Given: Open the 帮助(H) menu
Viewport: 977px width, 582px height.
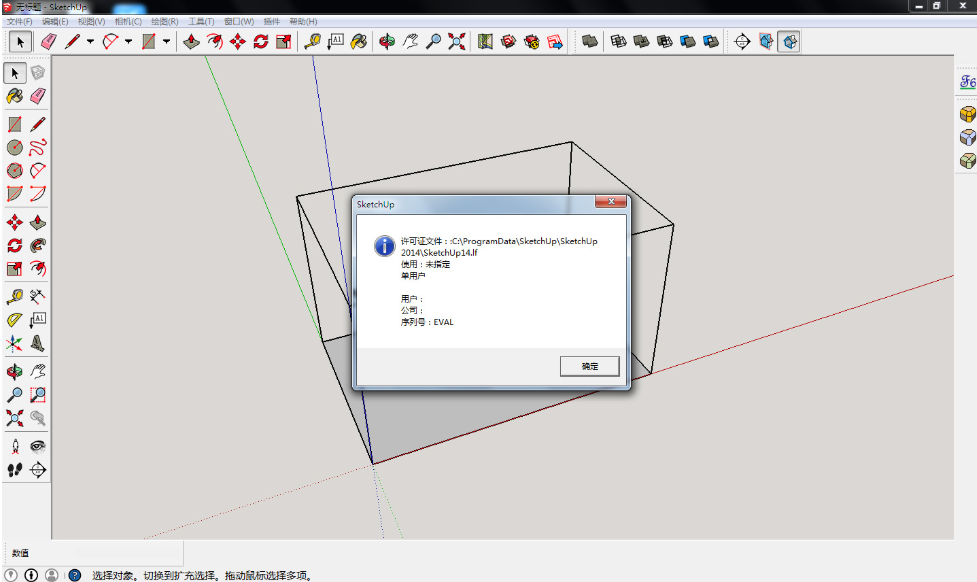Looking at the screenshot, I should [x=303, y=21].
